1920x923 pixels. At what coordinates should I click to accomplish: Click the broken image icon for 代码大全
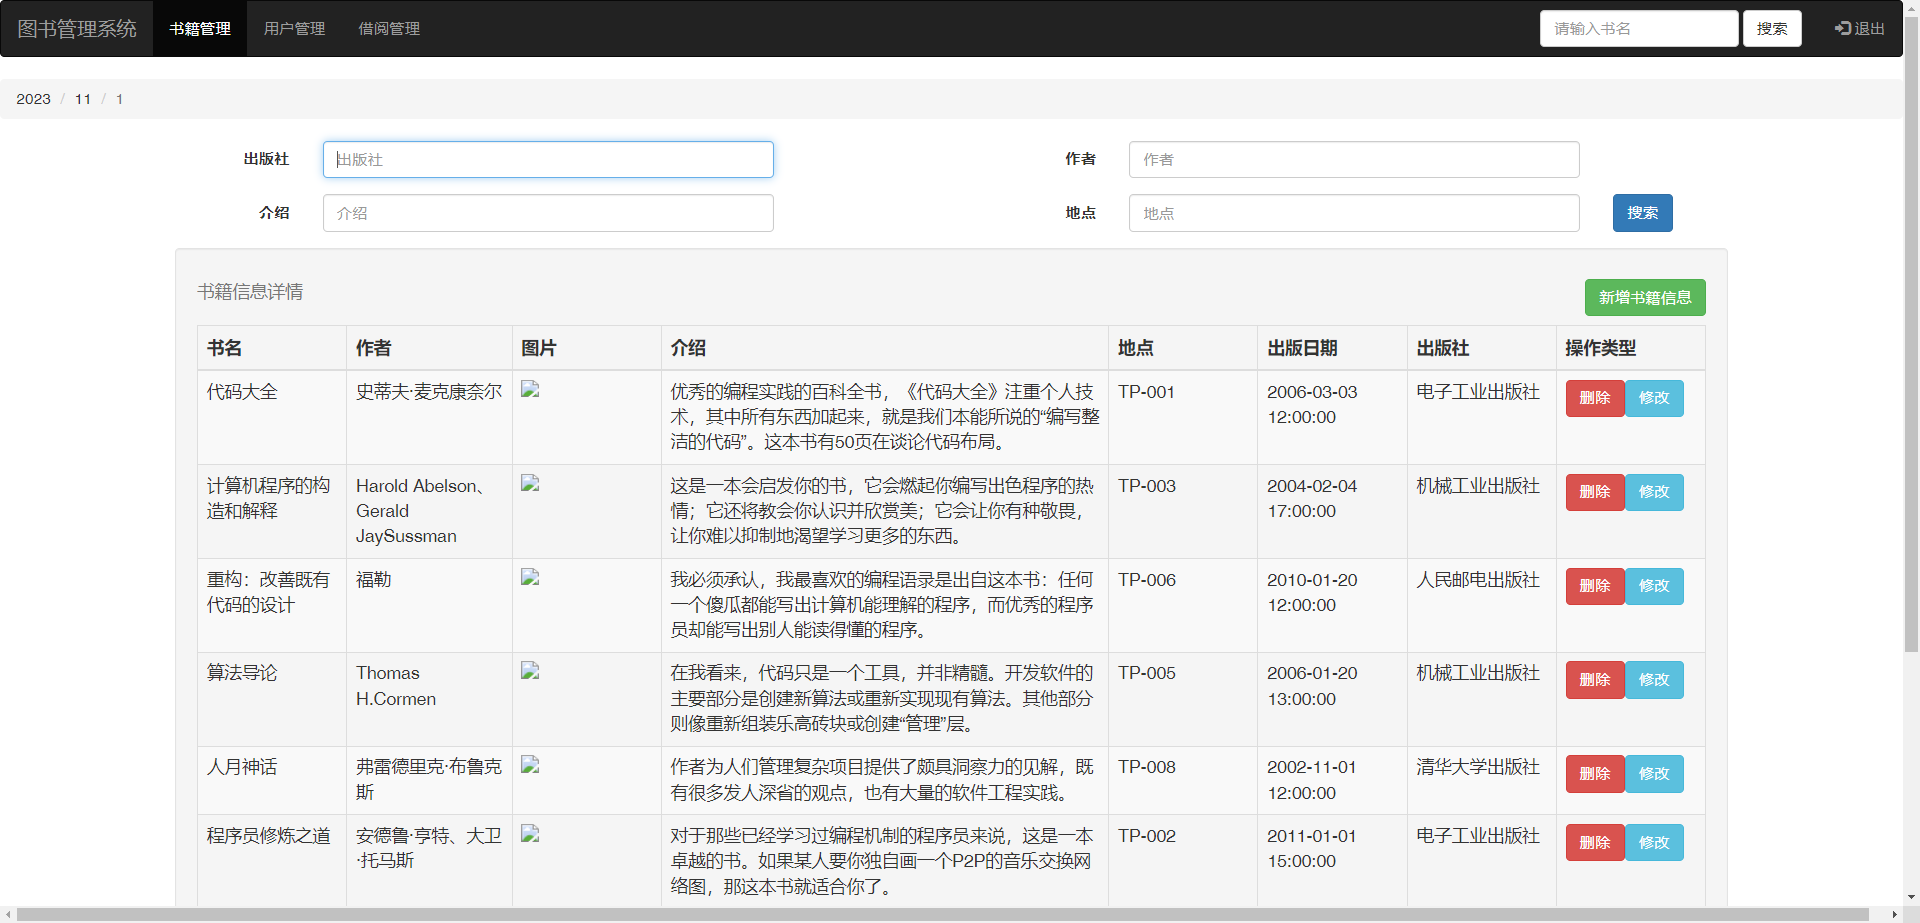click(x=530, y=389)
